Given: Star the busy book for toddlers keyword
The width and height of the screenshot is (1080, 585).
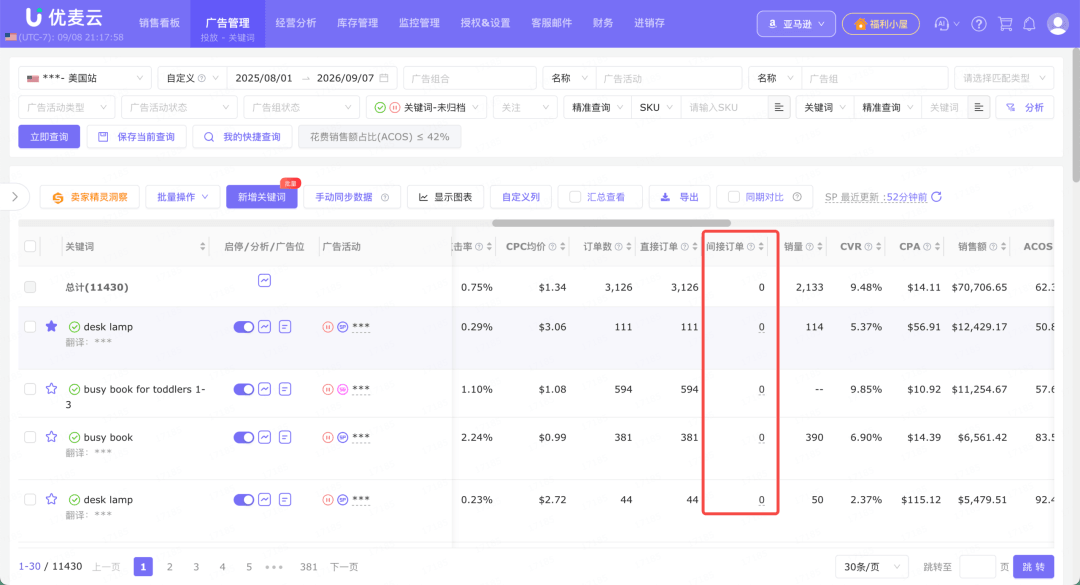Looking at the screenshot, I should [52, 389].
